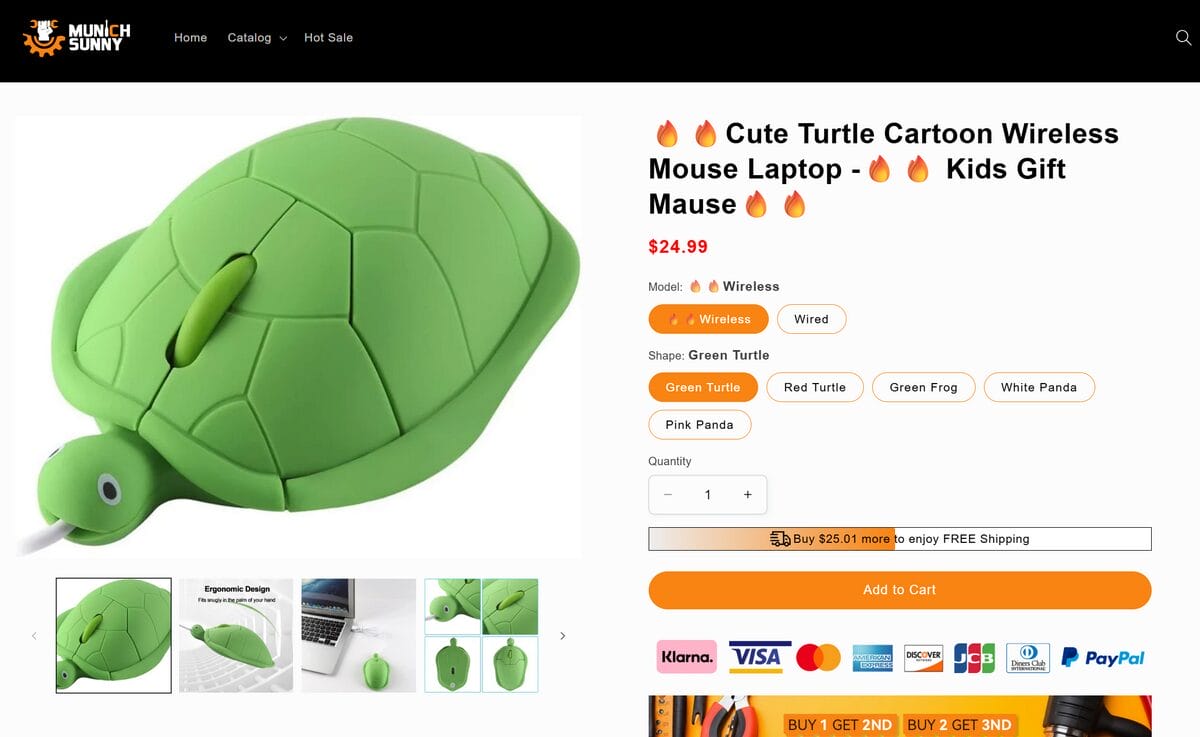Click the Add to Cart button
1200x737 pixels.
click(899, 590)
